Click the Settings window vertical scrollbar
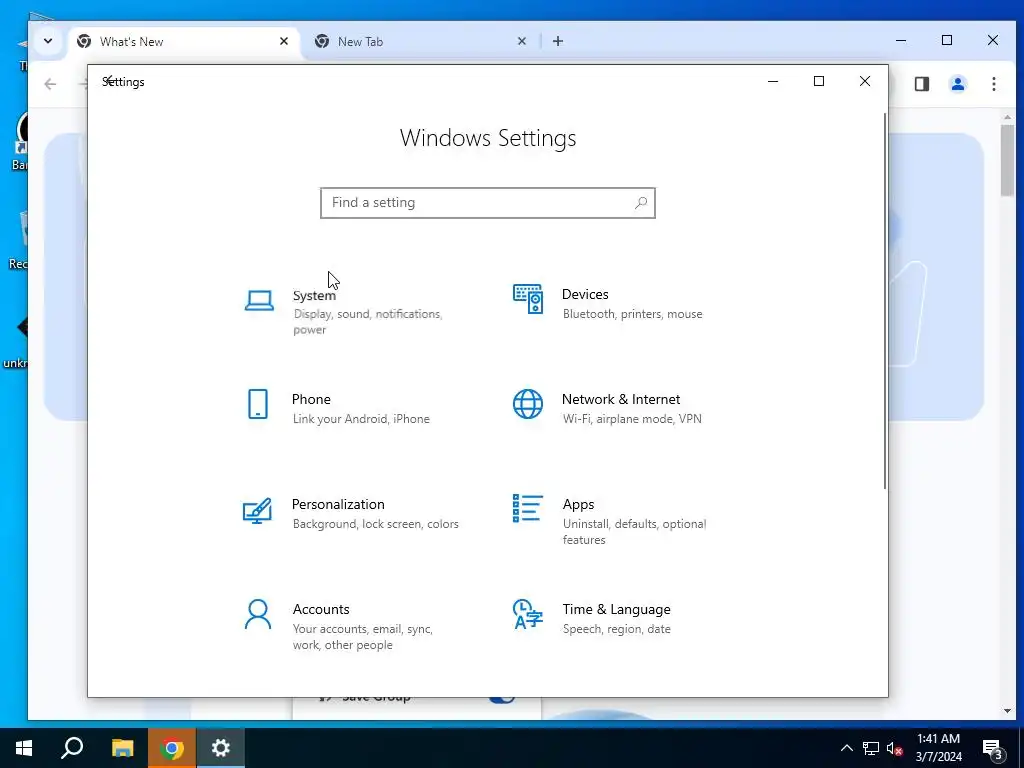The height and width of the screenshot is (768, 1024). point(885,300)
